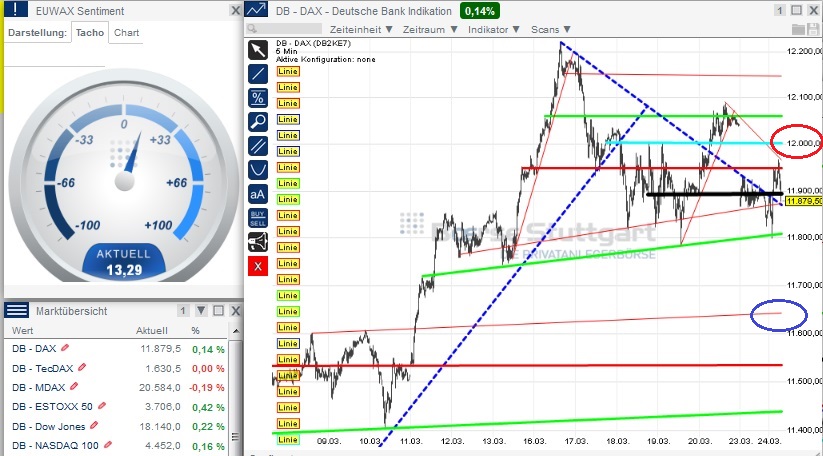Open the Indikator dropdown

point(493,29)
